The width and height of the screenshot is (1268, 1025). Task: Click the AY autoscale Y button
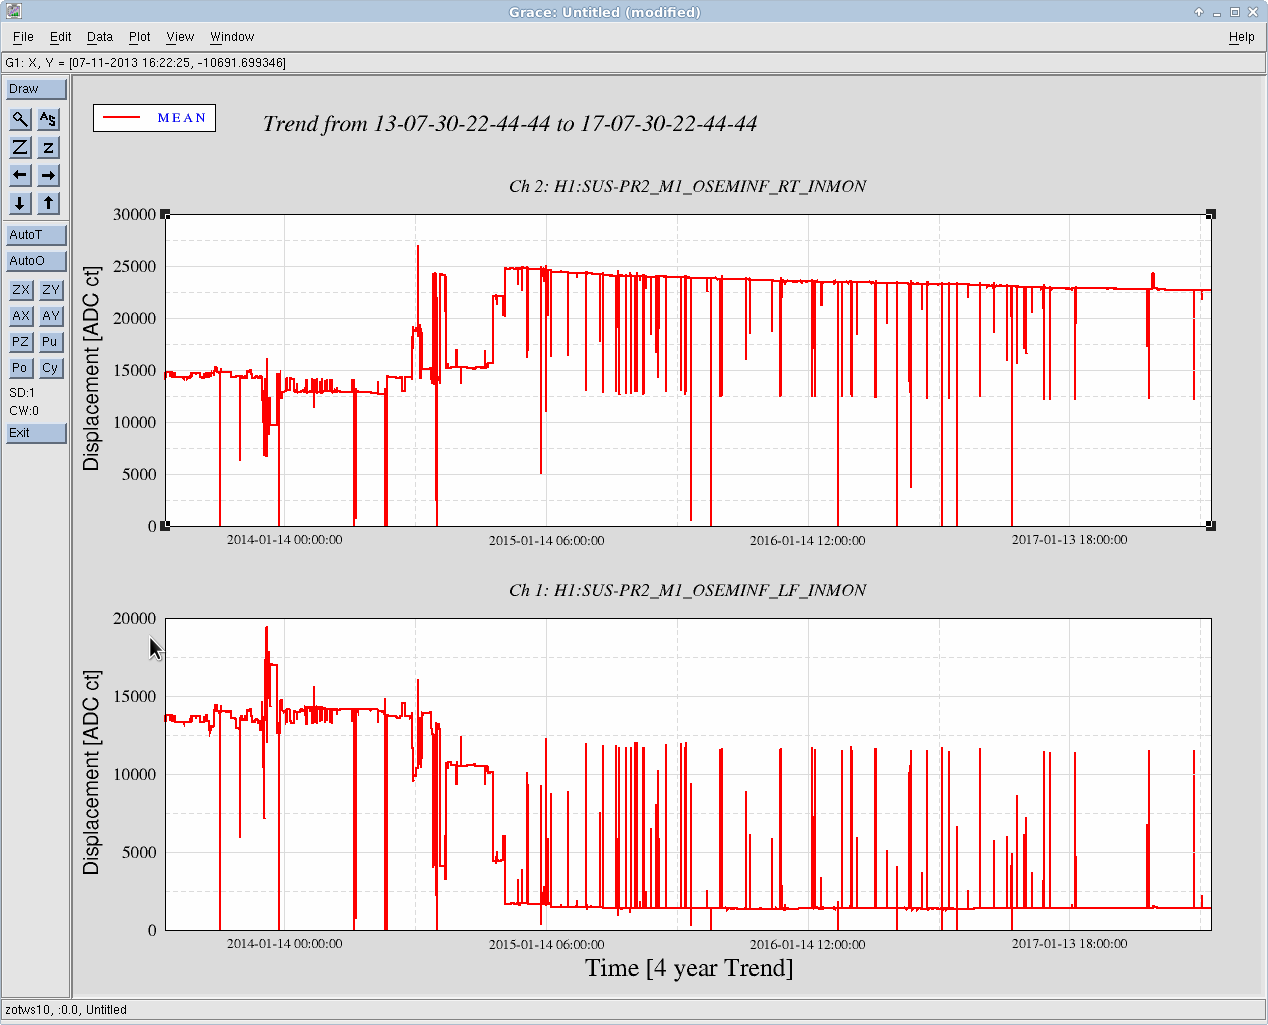pos(50,316)
